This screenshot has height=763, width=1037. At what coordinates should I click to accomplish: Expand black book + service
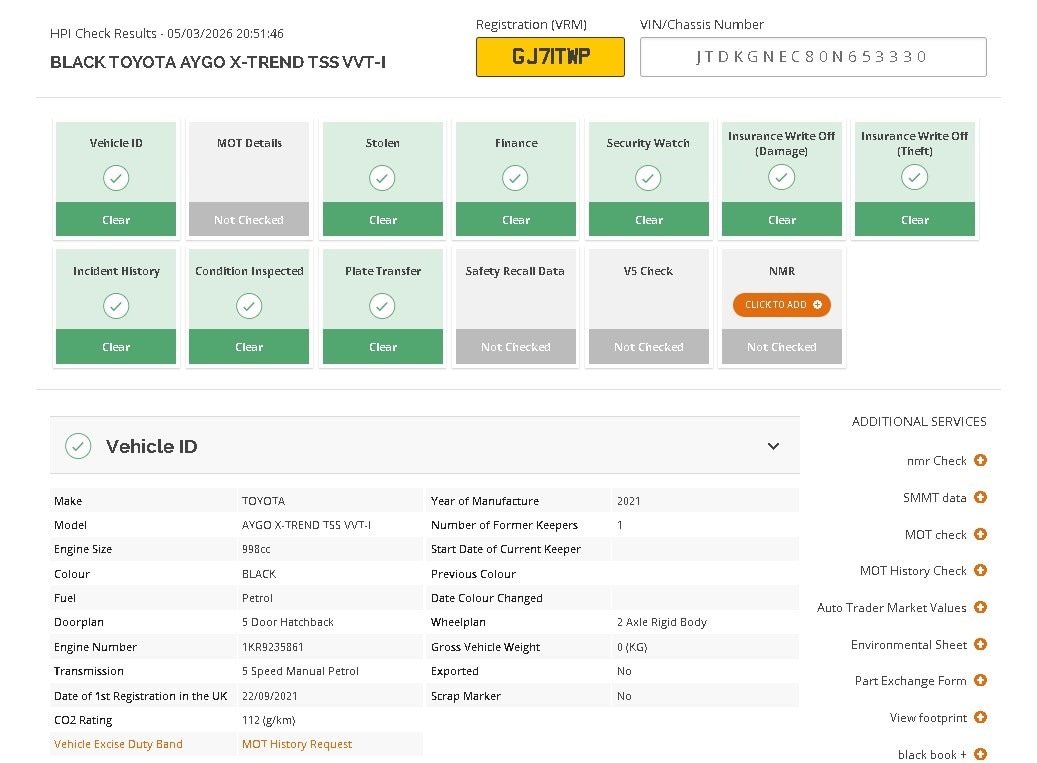(980, 754)
